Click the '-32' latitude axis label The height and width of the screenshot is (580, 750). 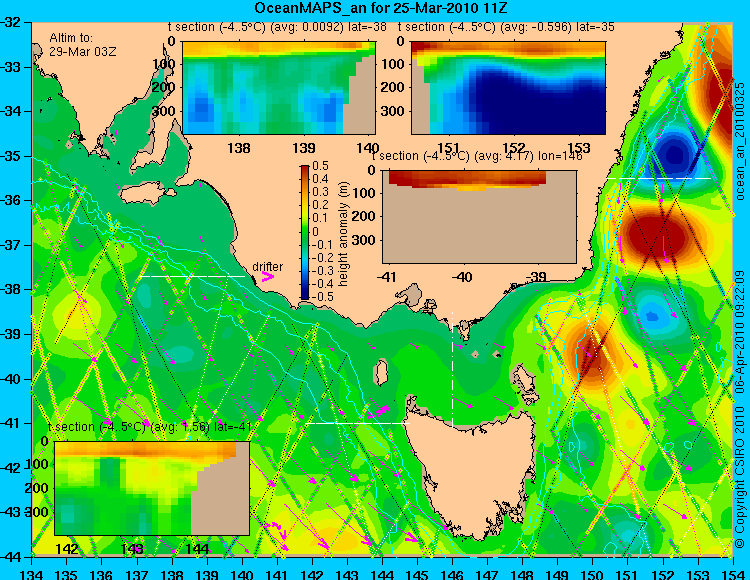pos(11,22)
